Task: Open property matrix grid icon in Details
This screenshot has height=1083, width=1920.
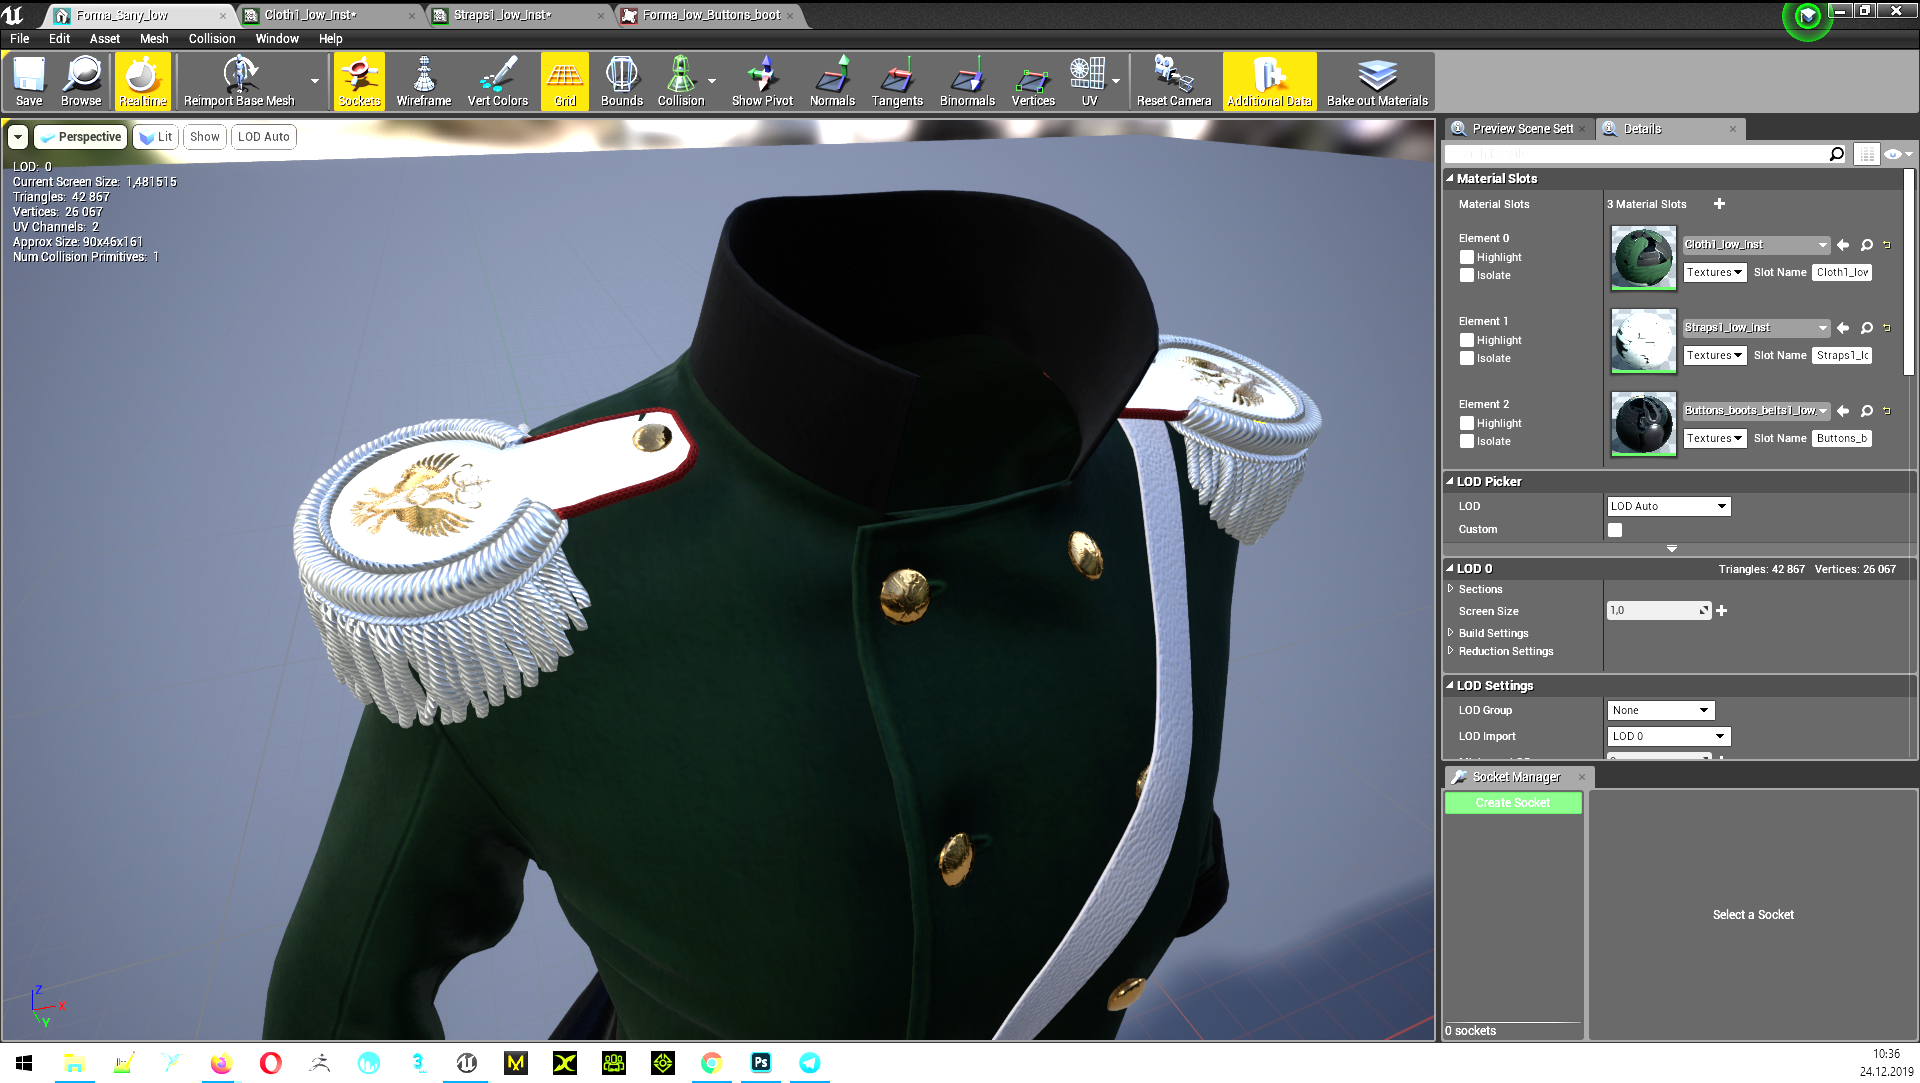Action: coord(1866,154)
